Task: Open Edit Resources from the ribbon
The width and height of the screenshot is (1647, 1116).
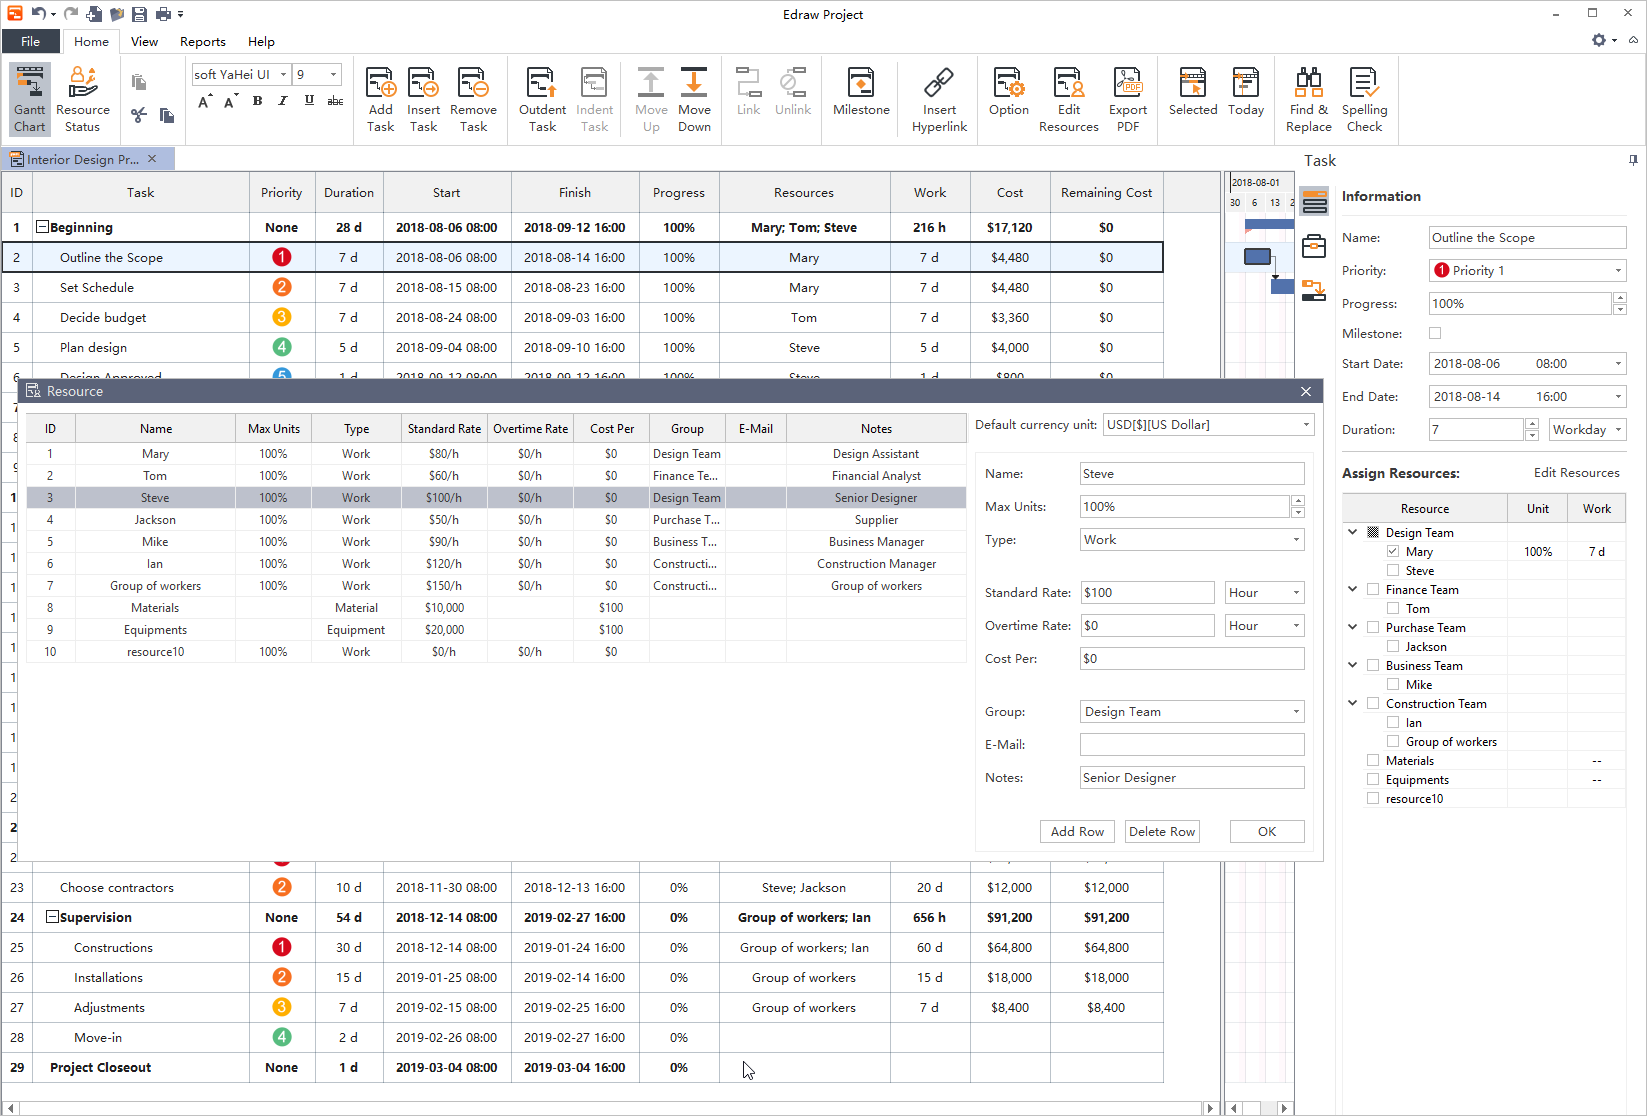Action: (x=1069, y=99)
